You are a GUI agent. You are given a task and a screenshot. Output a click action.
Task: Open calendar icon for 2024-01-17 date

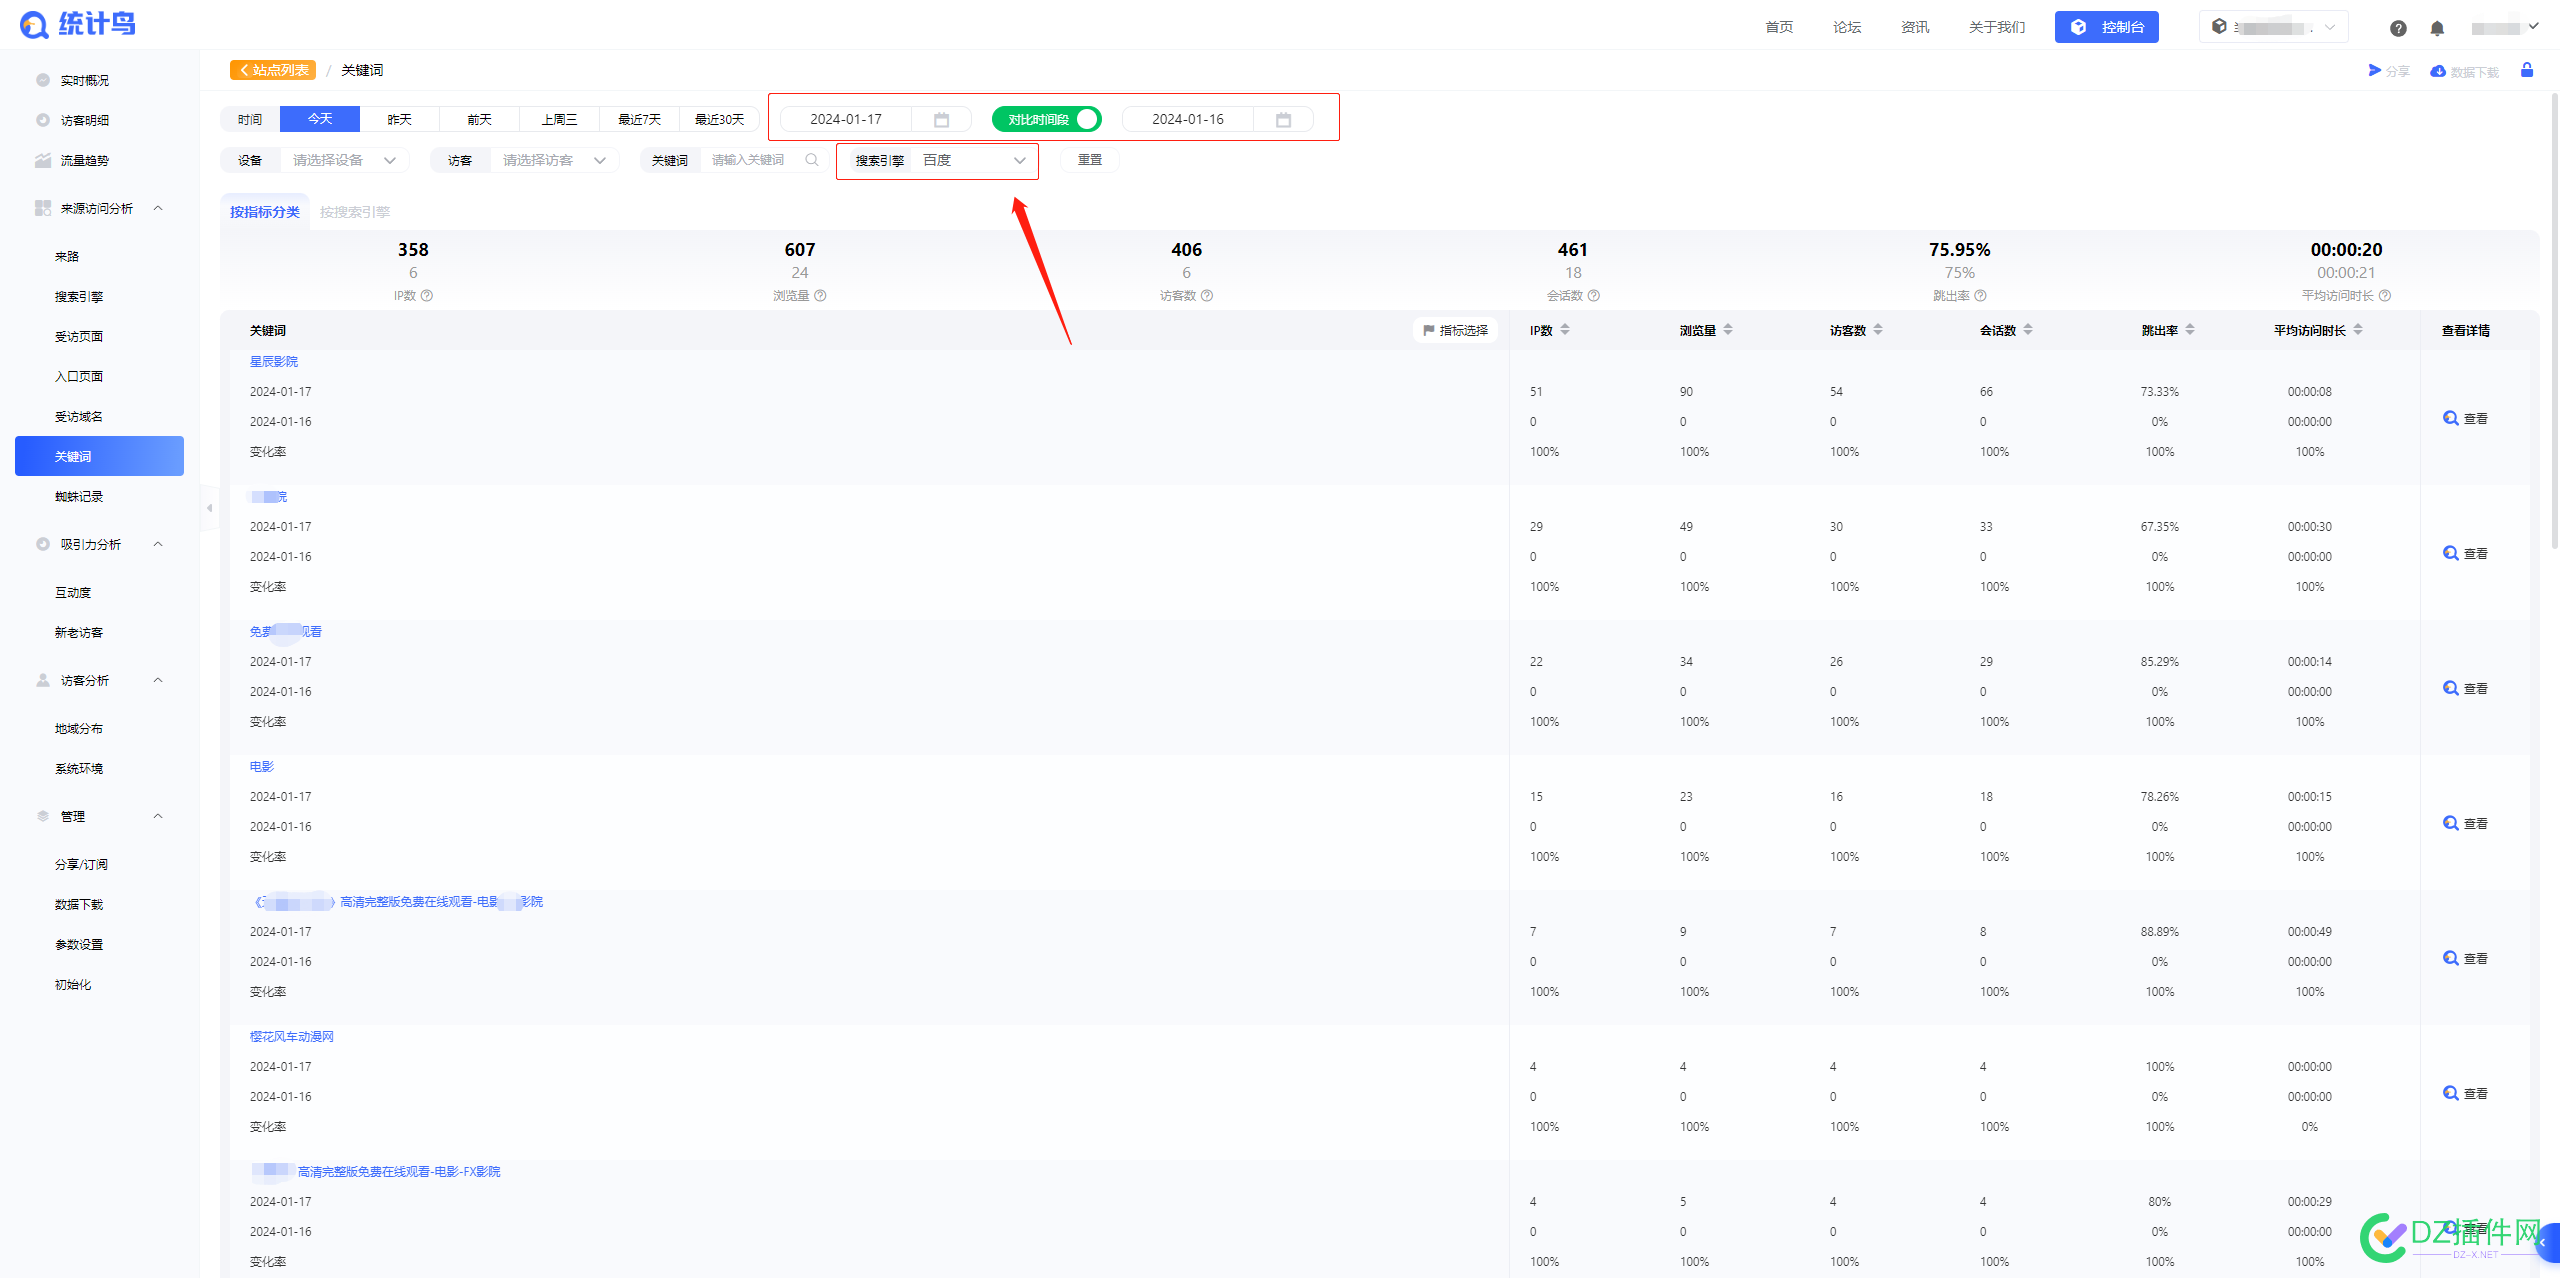pos(941,120)
